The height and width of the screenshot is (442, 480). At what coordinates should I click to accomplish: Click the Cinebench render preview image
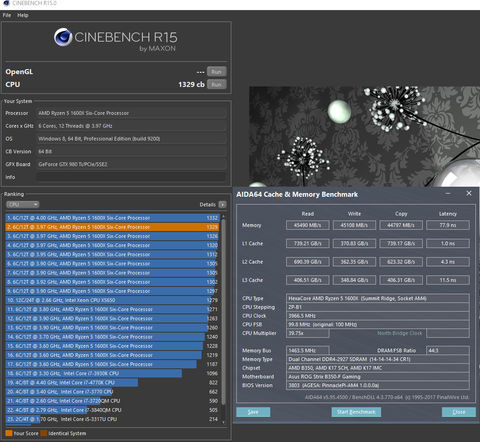click(365, 137)
